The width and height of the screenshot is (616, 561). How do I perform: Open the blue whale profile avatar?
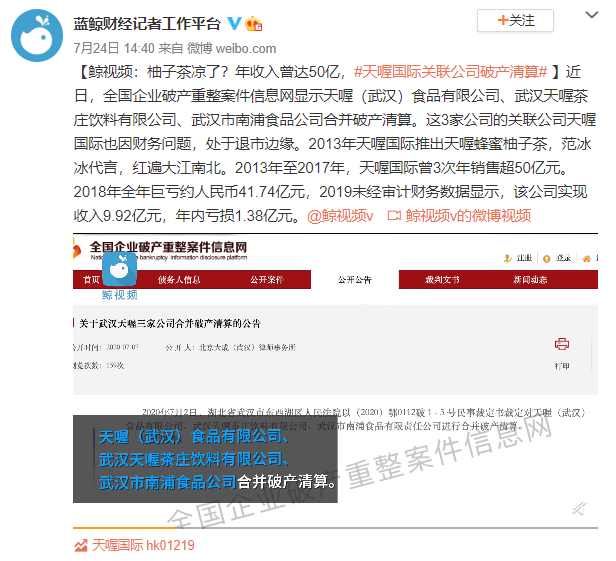tap(37, 36)
